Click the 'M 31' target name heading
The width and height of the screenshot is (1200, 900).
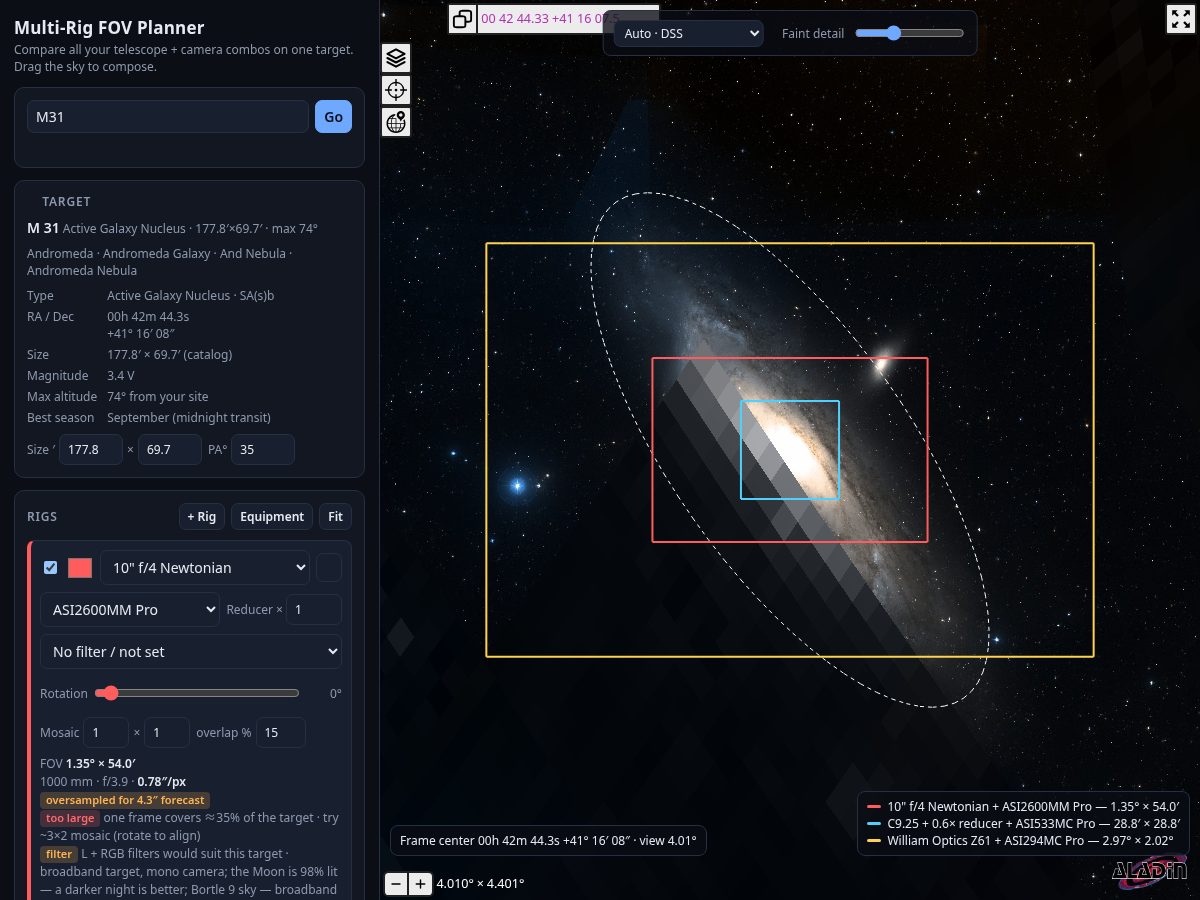click(43, 229)
